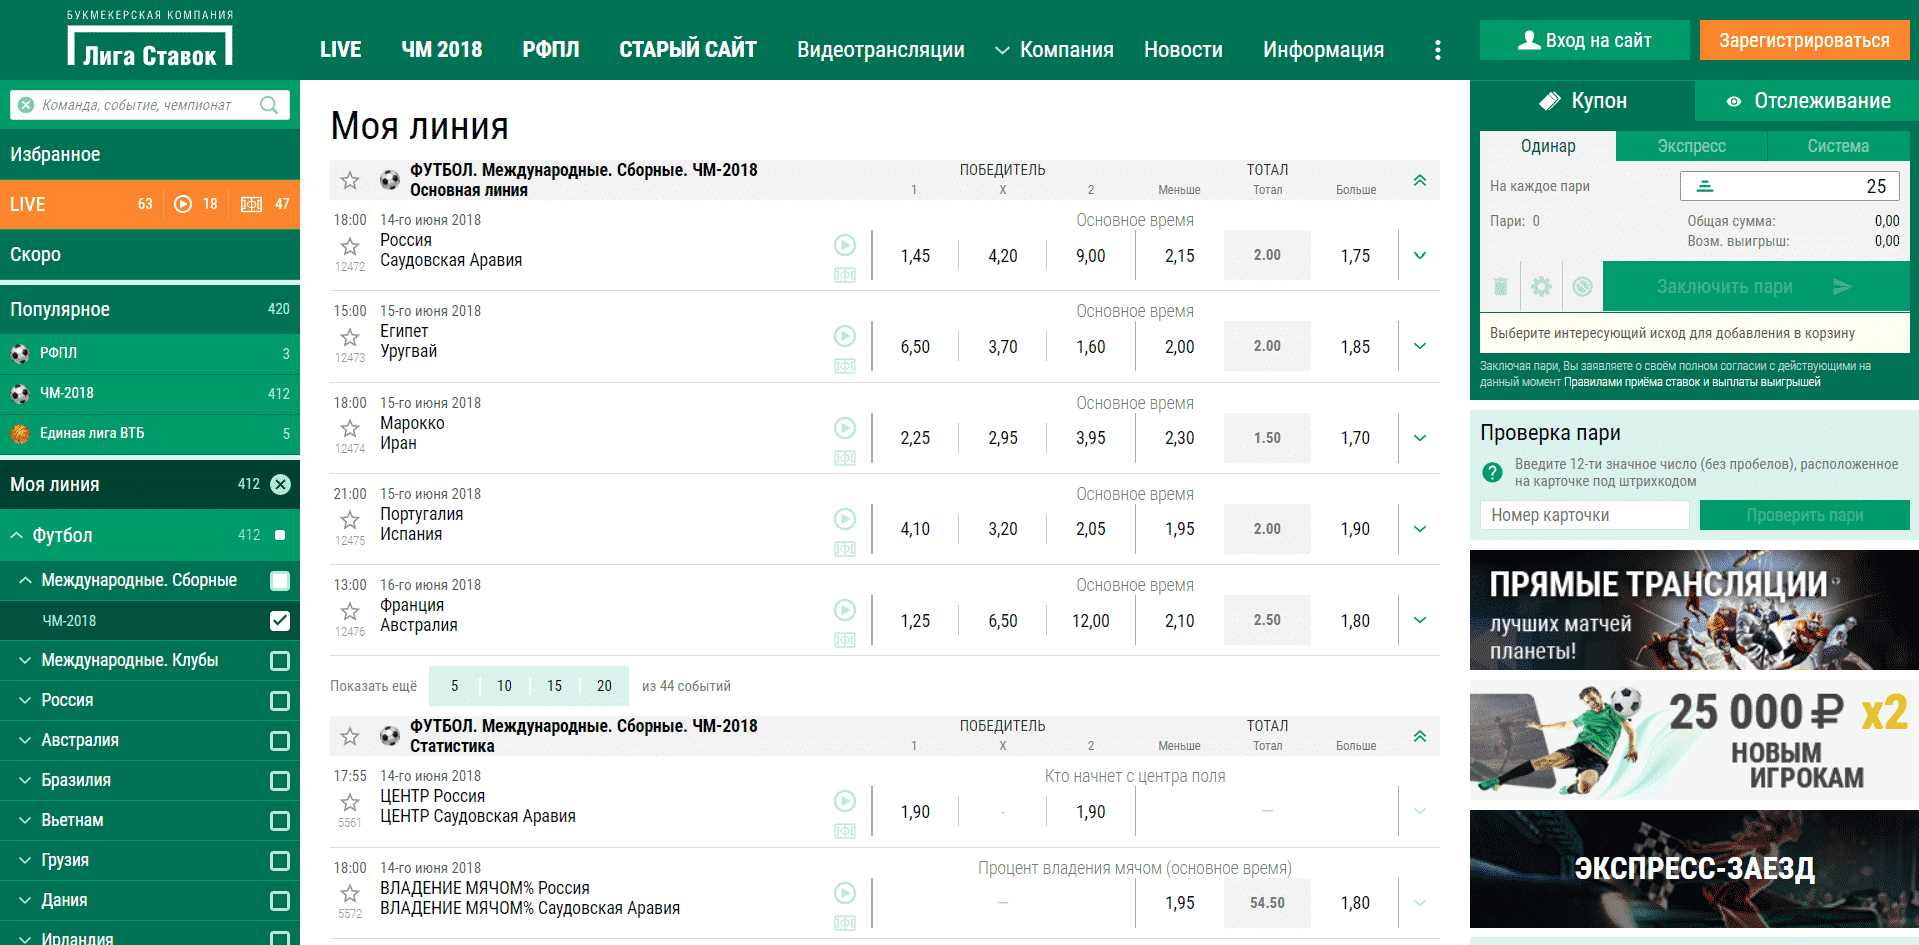The width and height of the screenshot is (1919, 945).
Task: Toggle Международные. Сборные checkbox
Action: (280, 581)
